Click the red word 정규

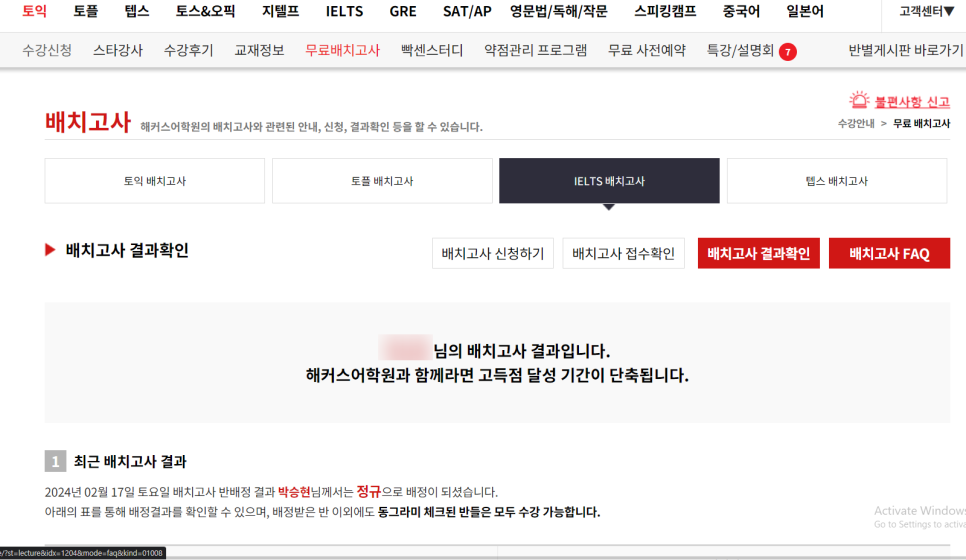point(368,491)
